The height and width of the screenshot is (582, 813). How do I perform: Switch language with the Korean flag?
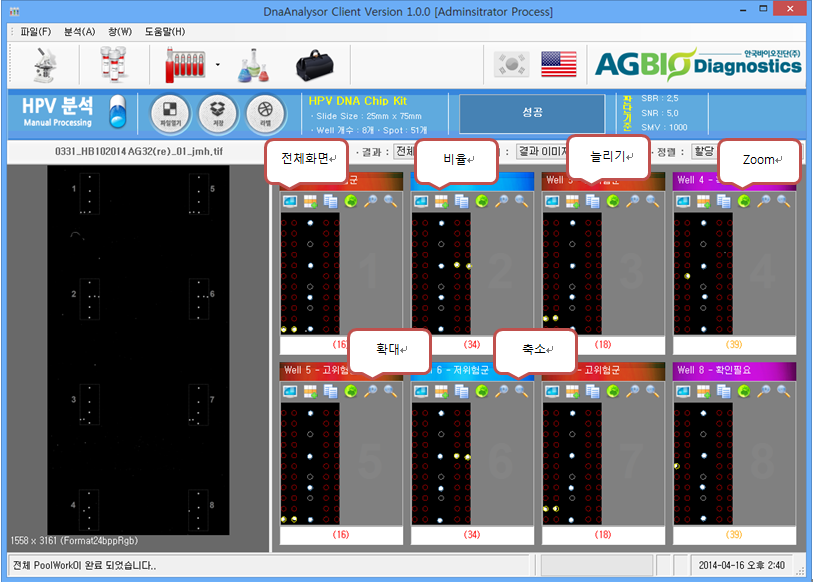tap(511, 64)
